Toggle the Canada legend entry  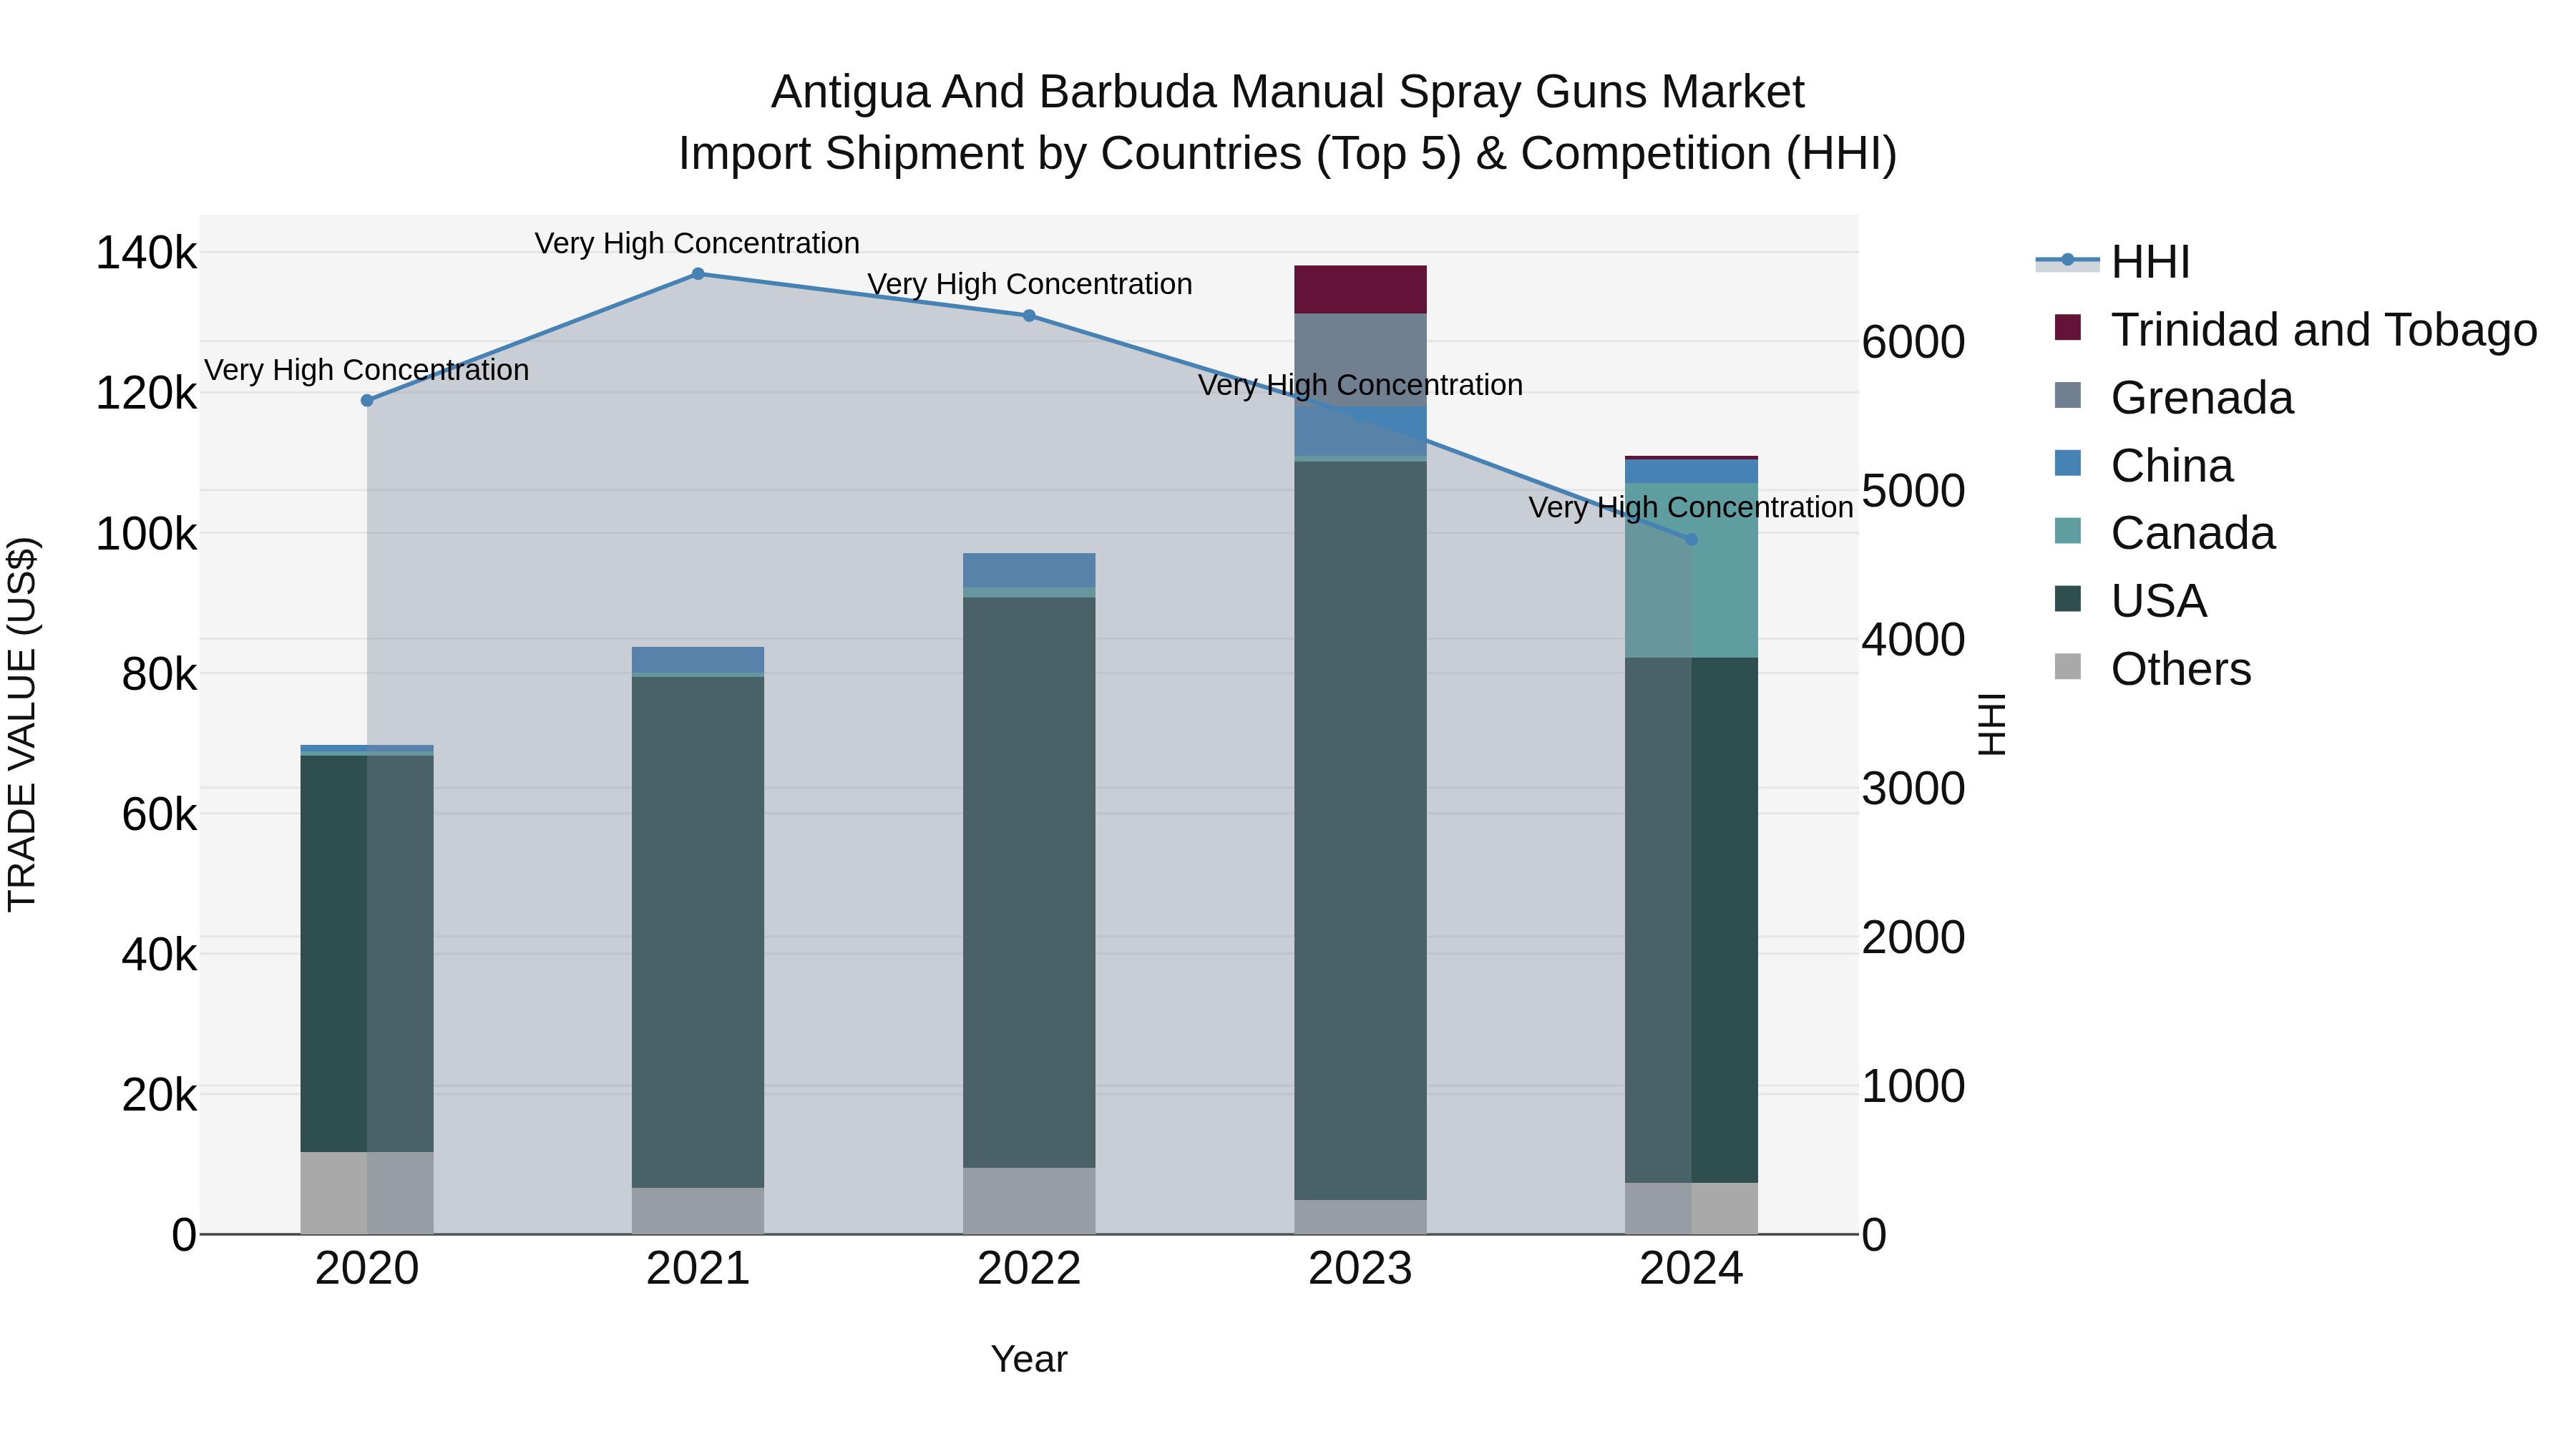point(2165,533)
